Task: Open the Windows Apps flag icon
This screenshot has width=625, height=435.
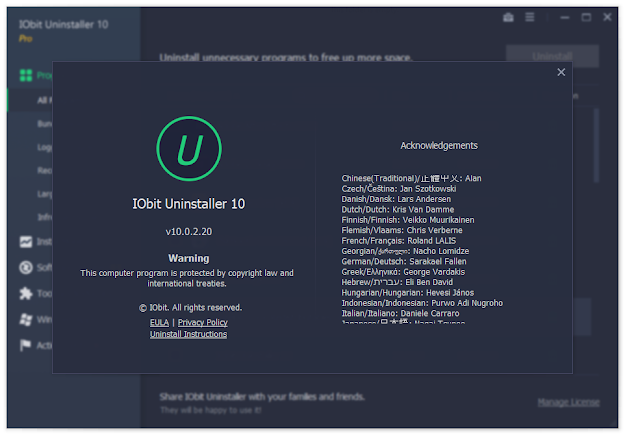Action: 26,319
